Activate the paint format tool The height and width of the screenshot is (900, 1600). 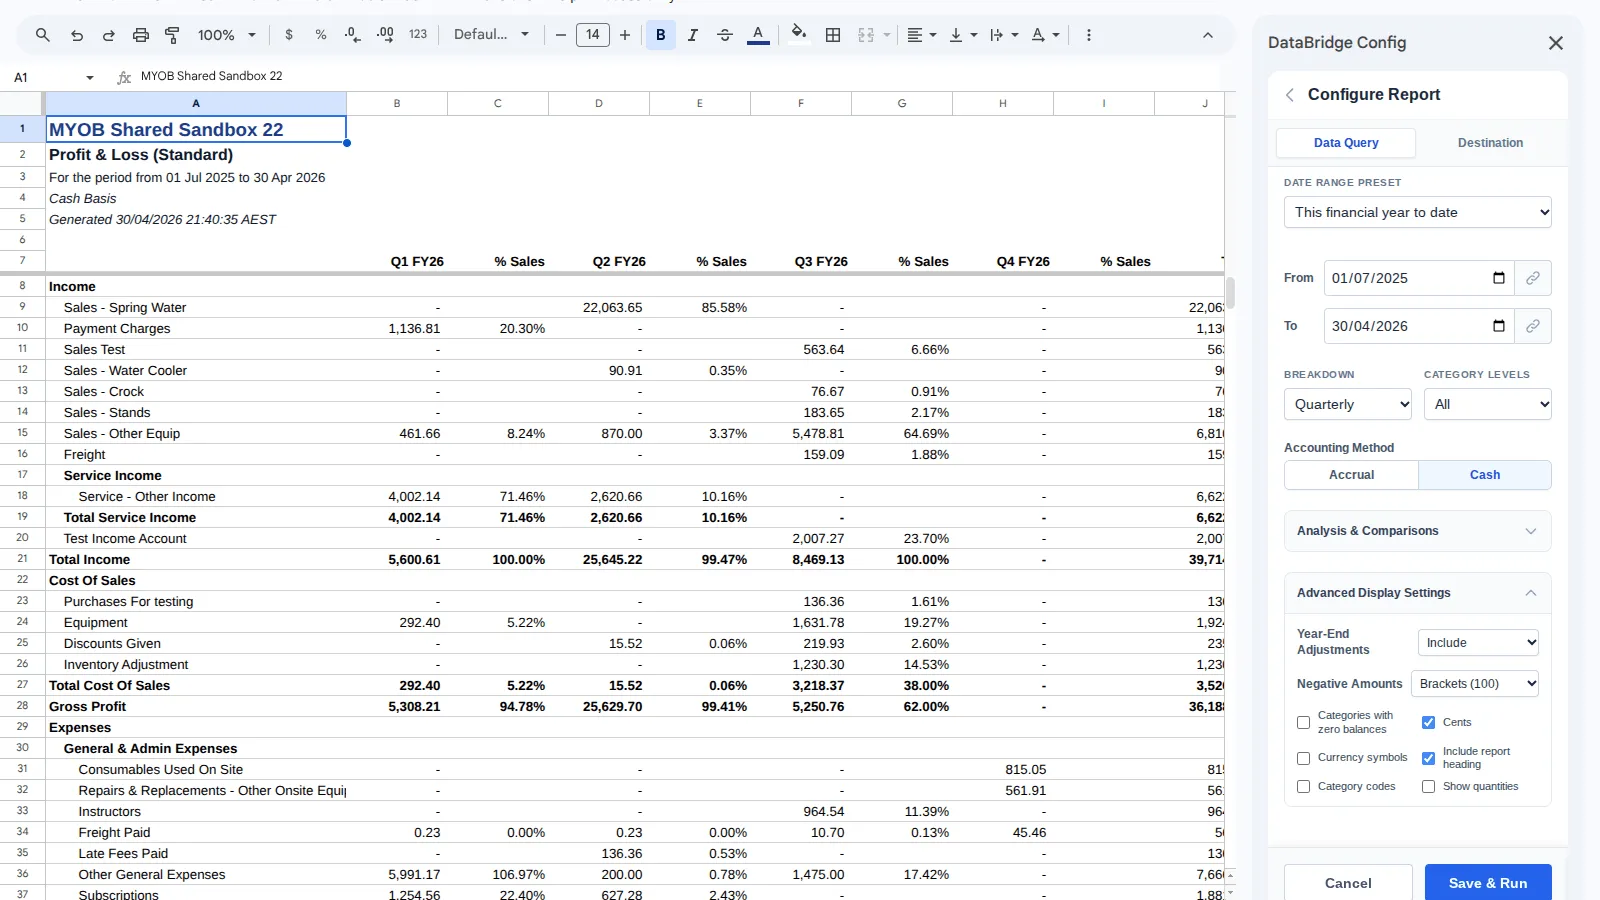(x=172, y=35)
